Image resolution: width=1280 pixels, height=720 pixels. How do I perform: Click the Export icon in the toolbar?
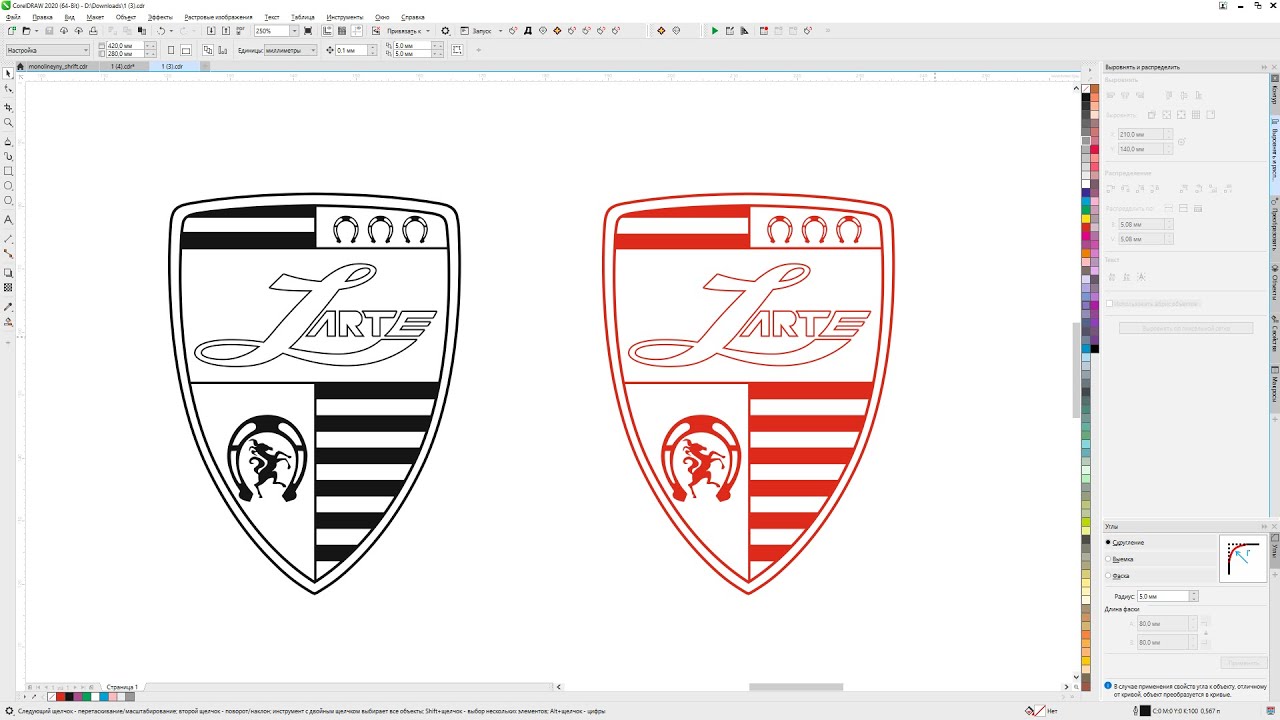coord(225,31)
